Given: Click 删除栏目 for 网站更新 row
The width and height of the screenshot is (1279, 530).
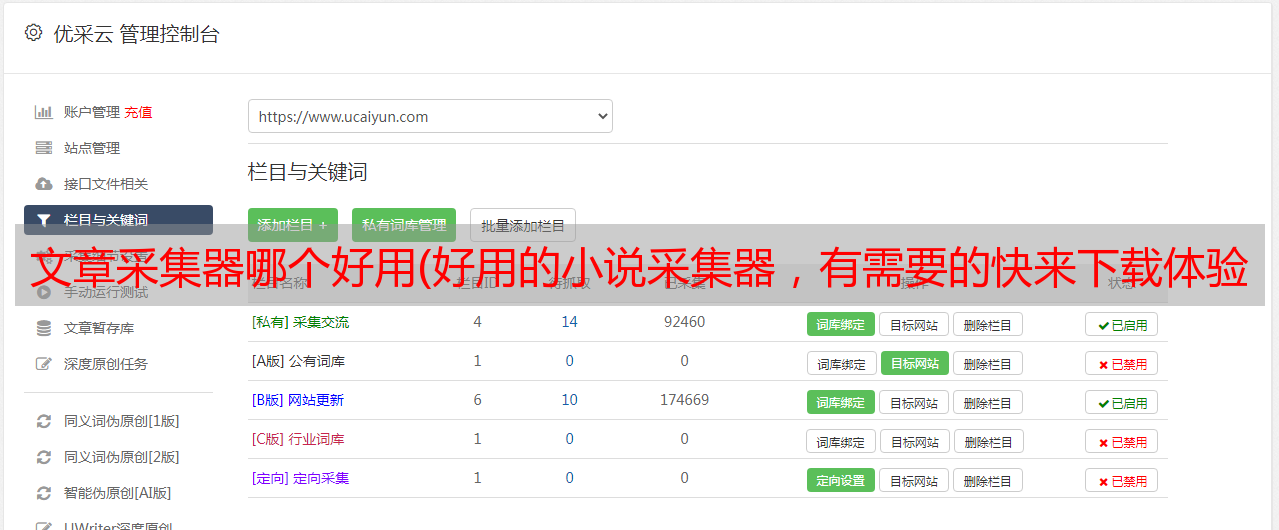Looking at the screenshot, I should [988, 402].
